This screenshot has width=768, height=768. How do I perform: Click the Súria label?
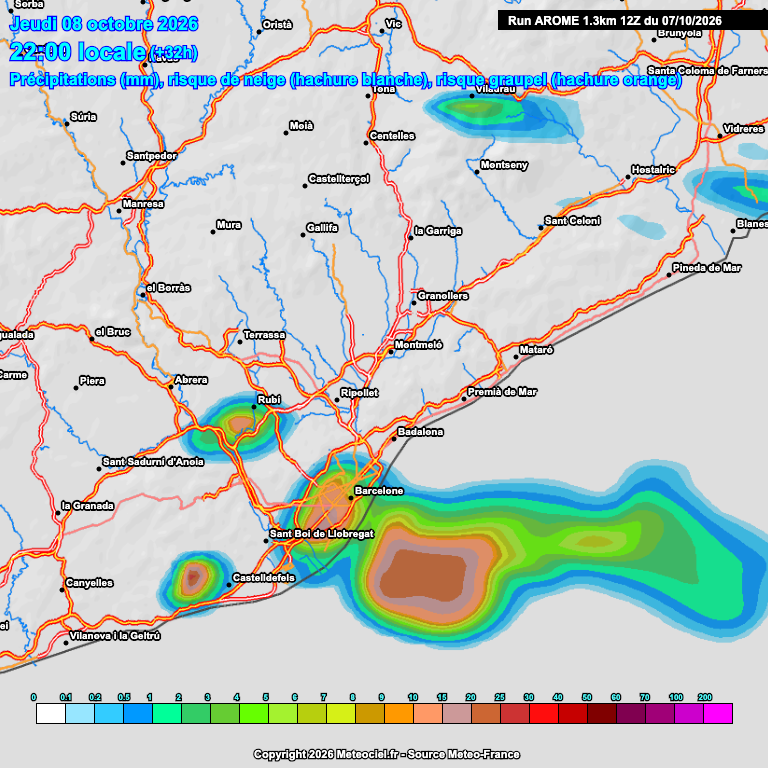(84, 117)
